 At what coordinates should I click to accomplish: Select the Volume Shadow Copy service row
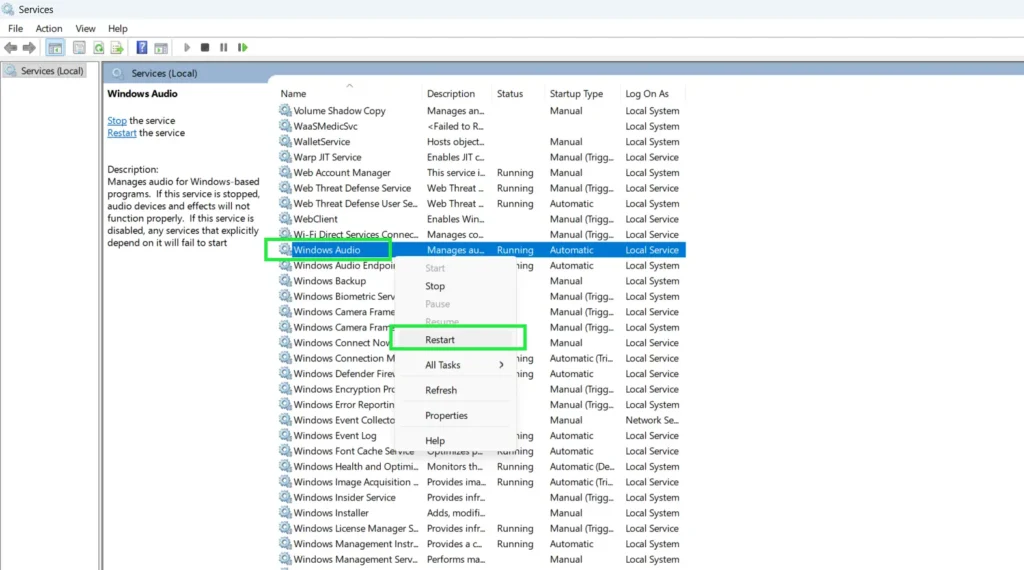click(481, 110)
